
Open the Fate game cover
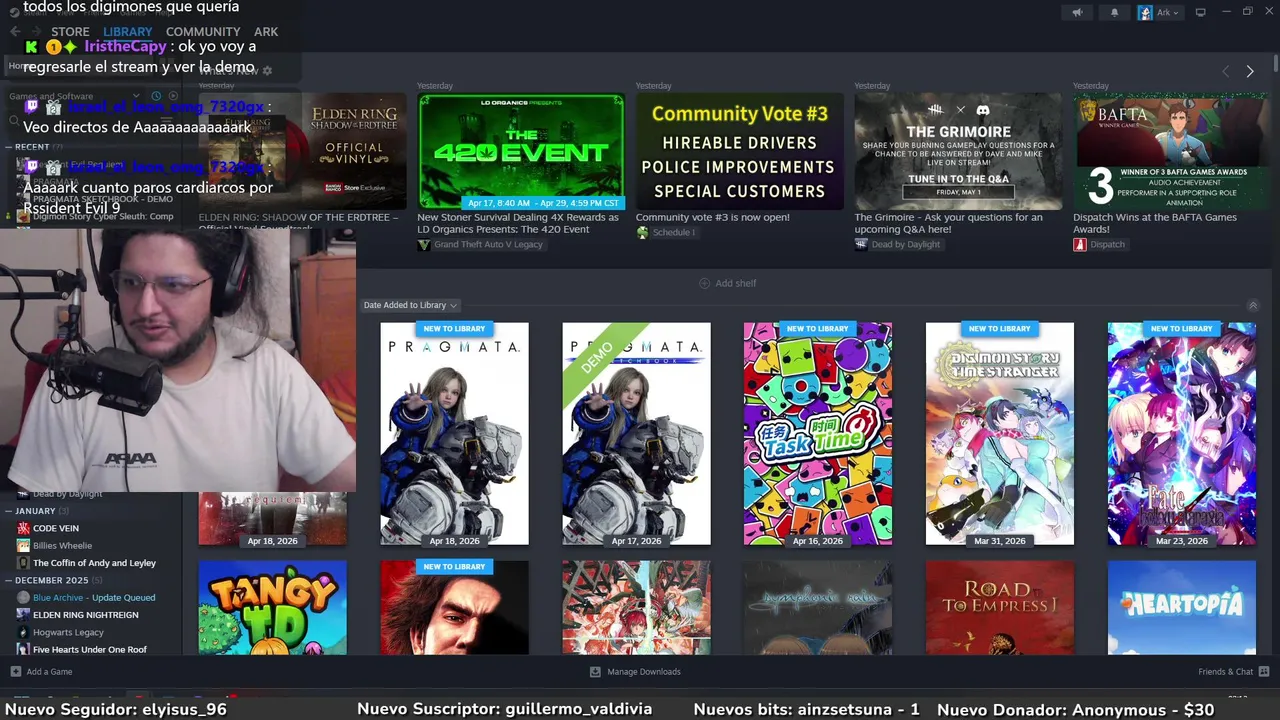pyautogui.click(x=1182, y=434)
